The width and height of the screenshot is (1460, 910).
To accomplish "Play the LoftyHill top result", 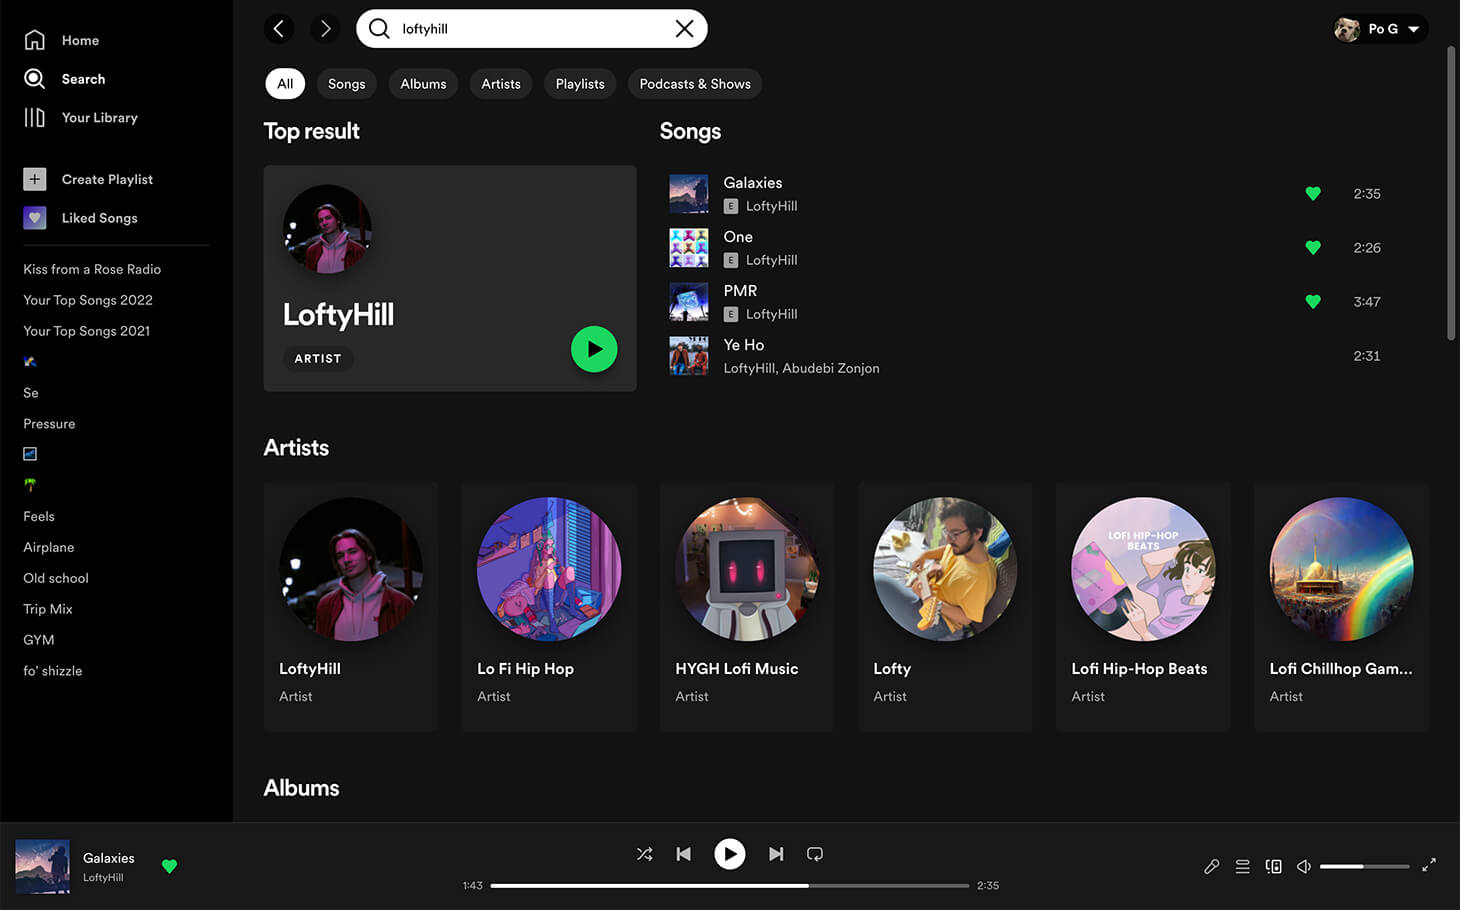I will pos(594,349).
